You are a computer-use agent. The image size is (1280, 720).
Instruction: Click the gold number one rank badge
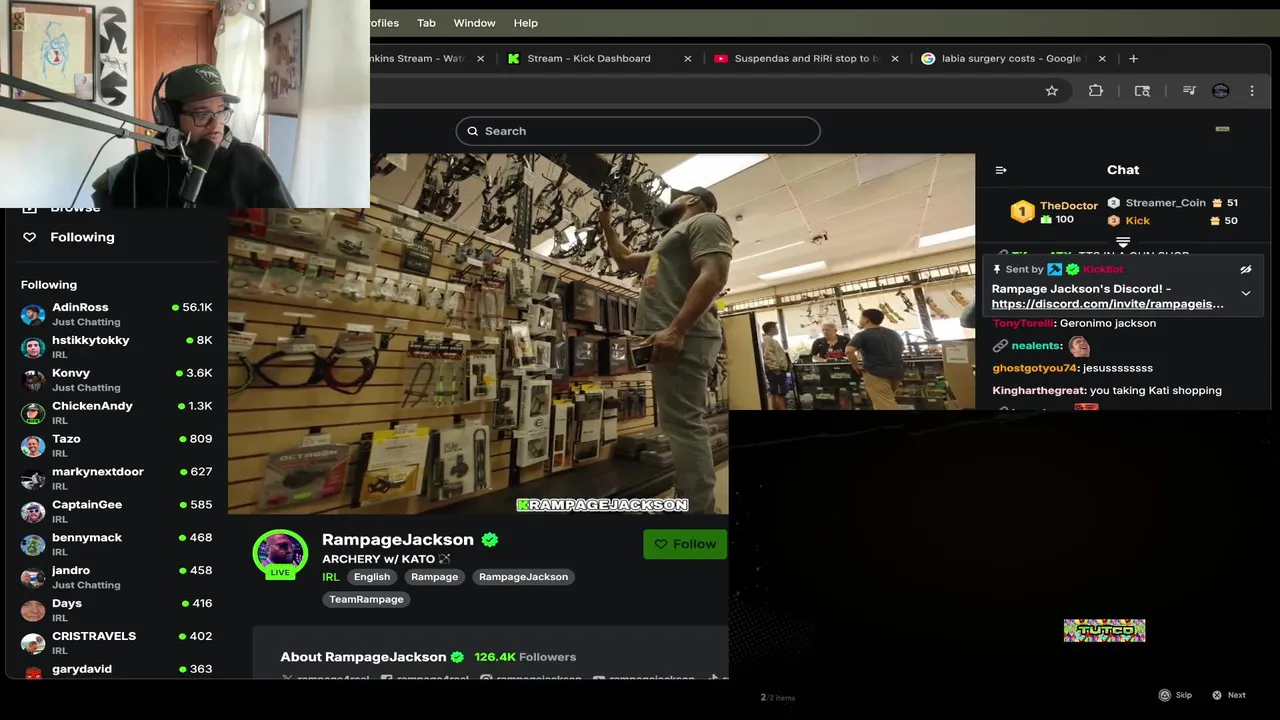pos(1022,212)
